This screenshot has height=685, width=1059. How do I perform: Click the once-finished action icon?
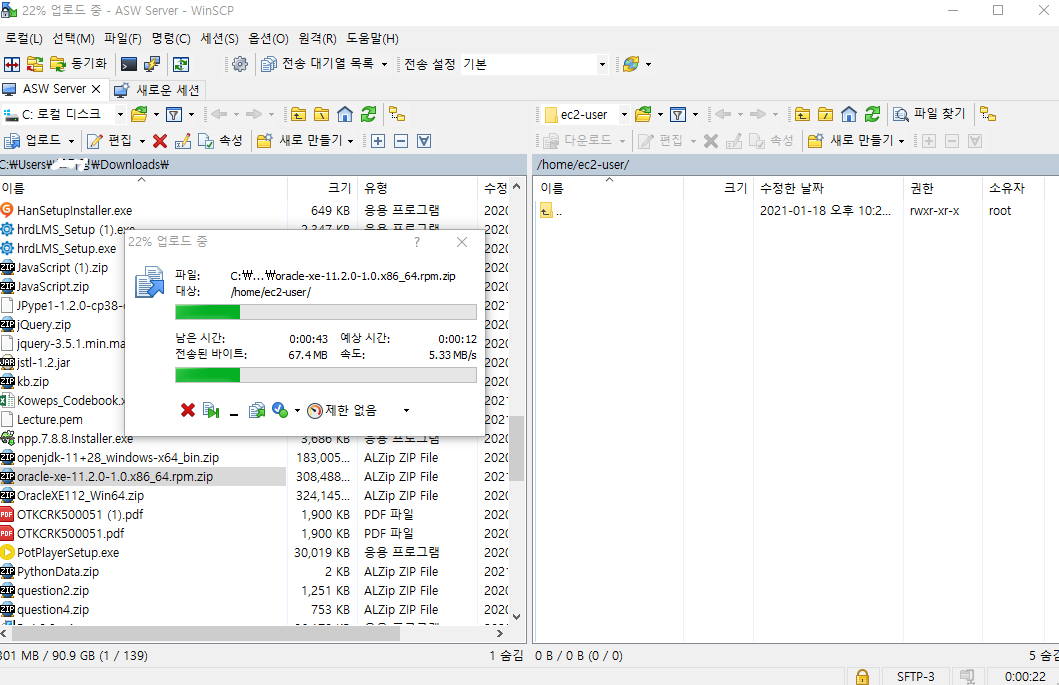click(280, 410)
